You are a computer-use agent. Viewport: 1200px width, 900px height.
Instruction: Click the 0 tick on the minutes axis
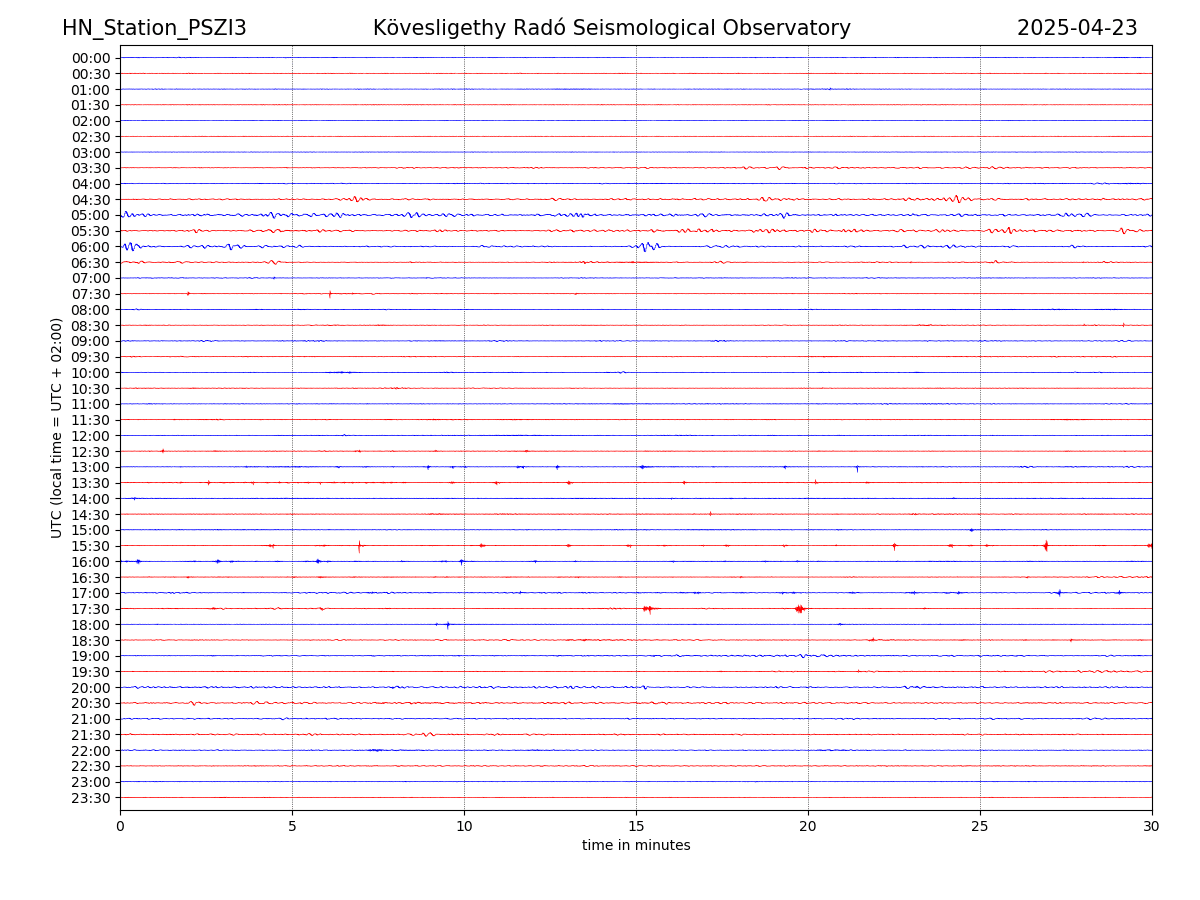120,826
